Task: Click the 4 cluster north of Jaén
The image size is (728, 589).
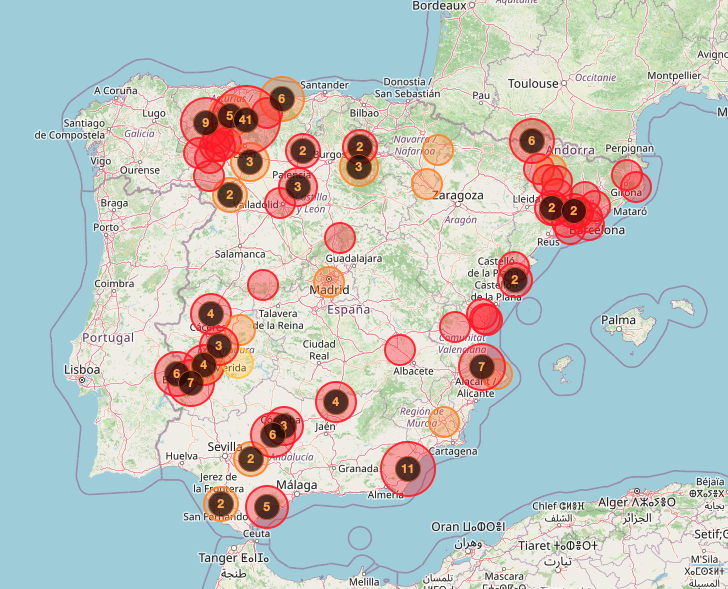Action: 336,401
